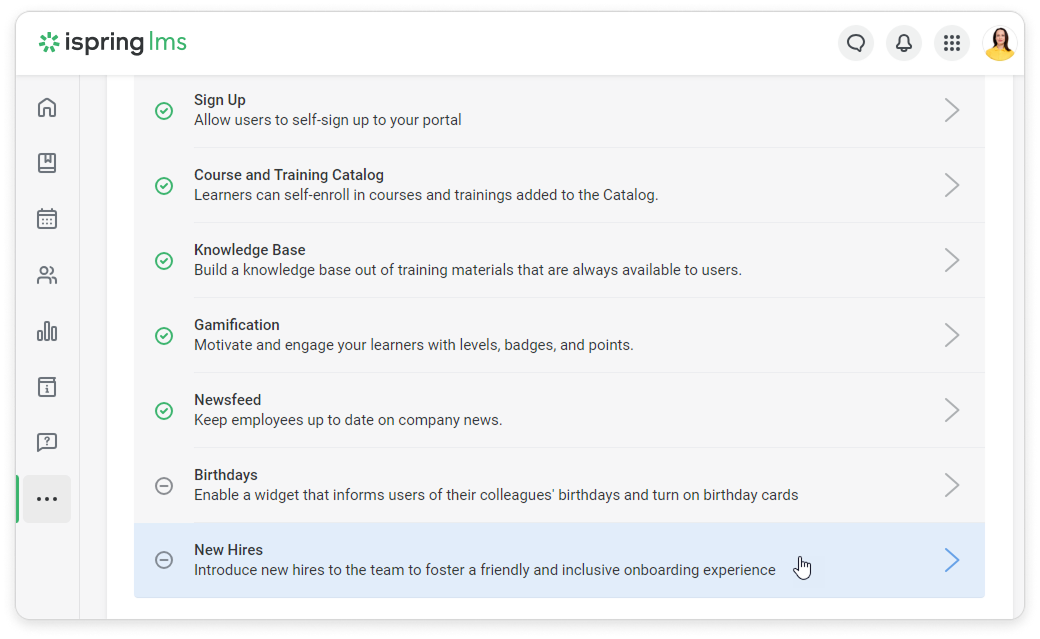This screenshot has width=1040, height=639.
Task: Open the apps grid icon
Action: (x=952, y=43)
